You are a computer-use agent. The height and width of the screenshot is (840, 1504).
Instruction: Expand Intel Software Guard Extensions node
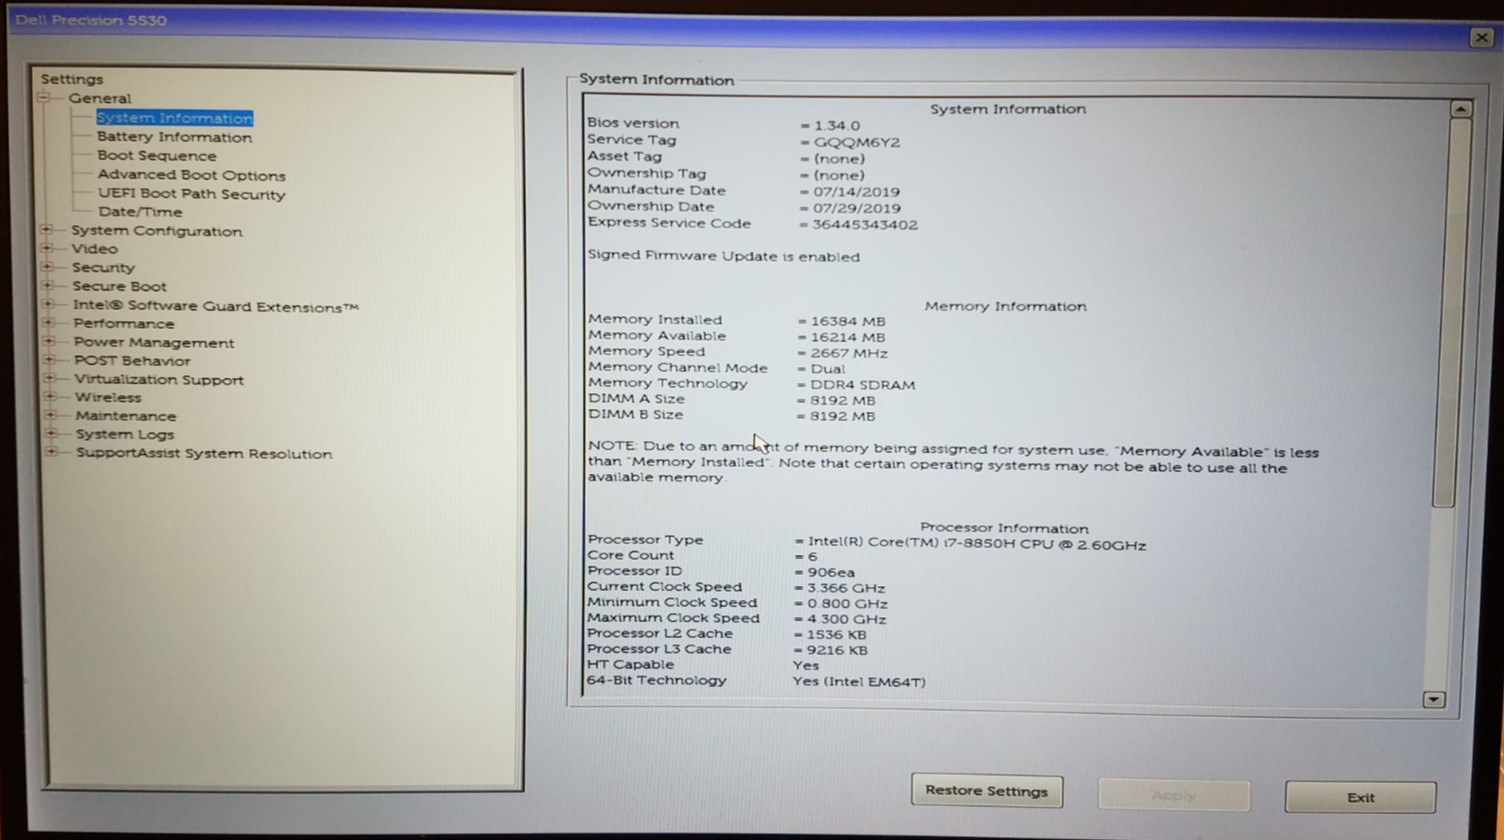click(48, 305)
